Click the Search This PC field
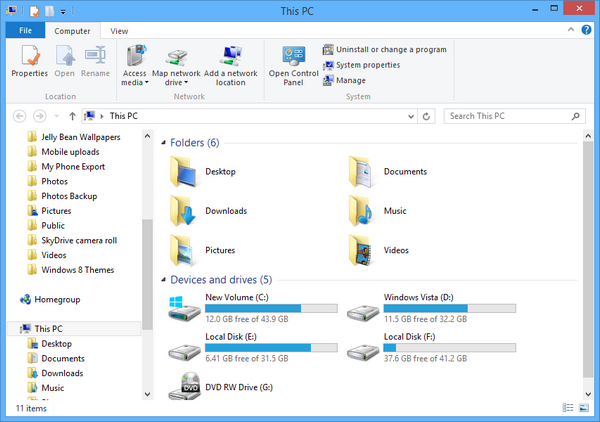600x422 pixels. (x=514, y=116)
